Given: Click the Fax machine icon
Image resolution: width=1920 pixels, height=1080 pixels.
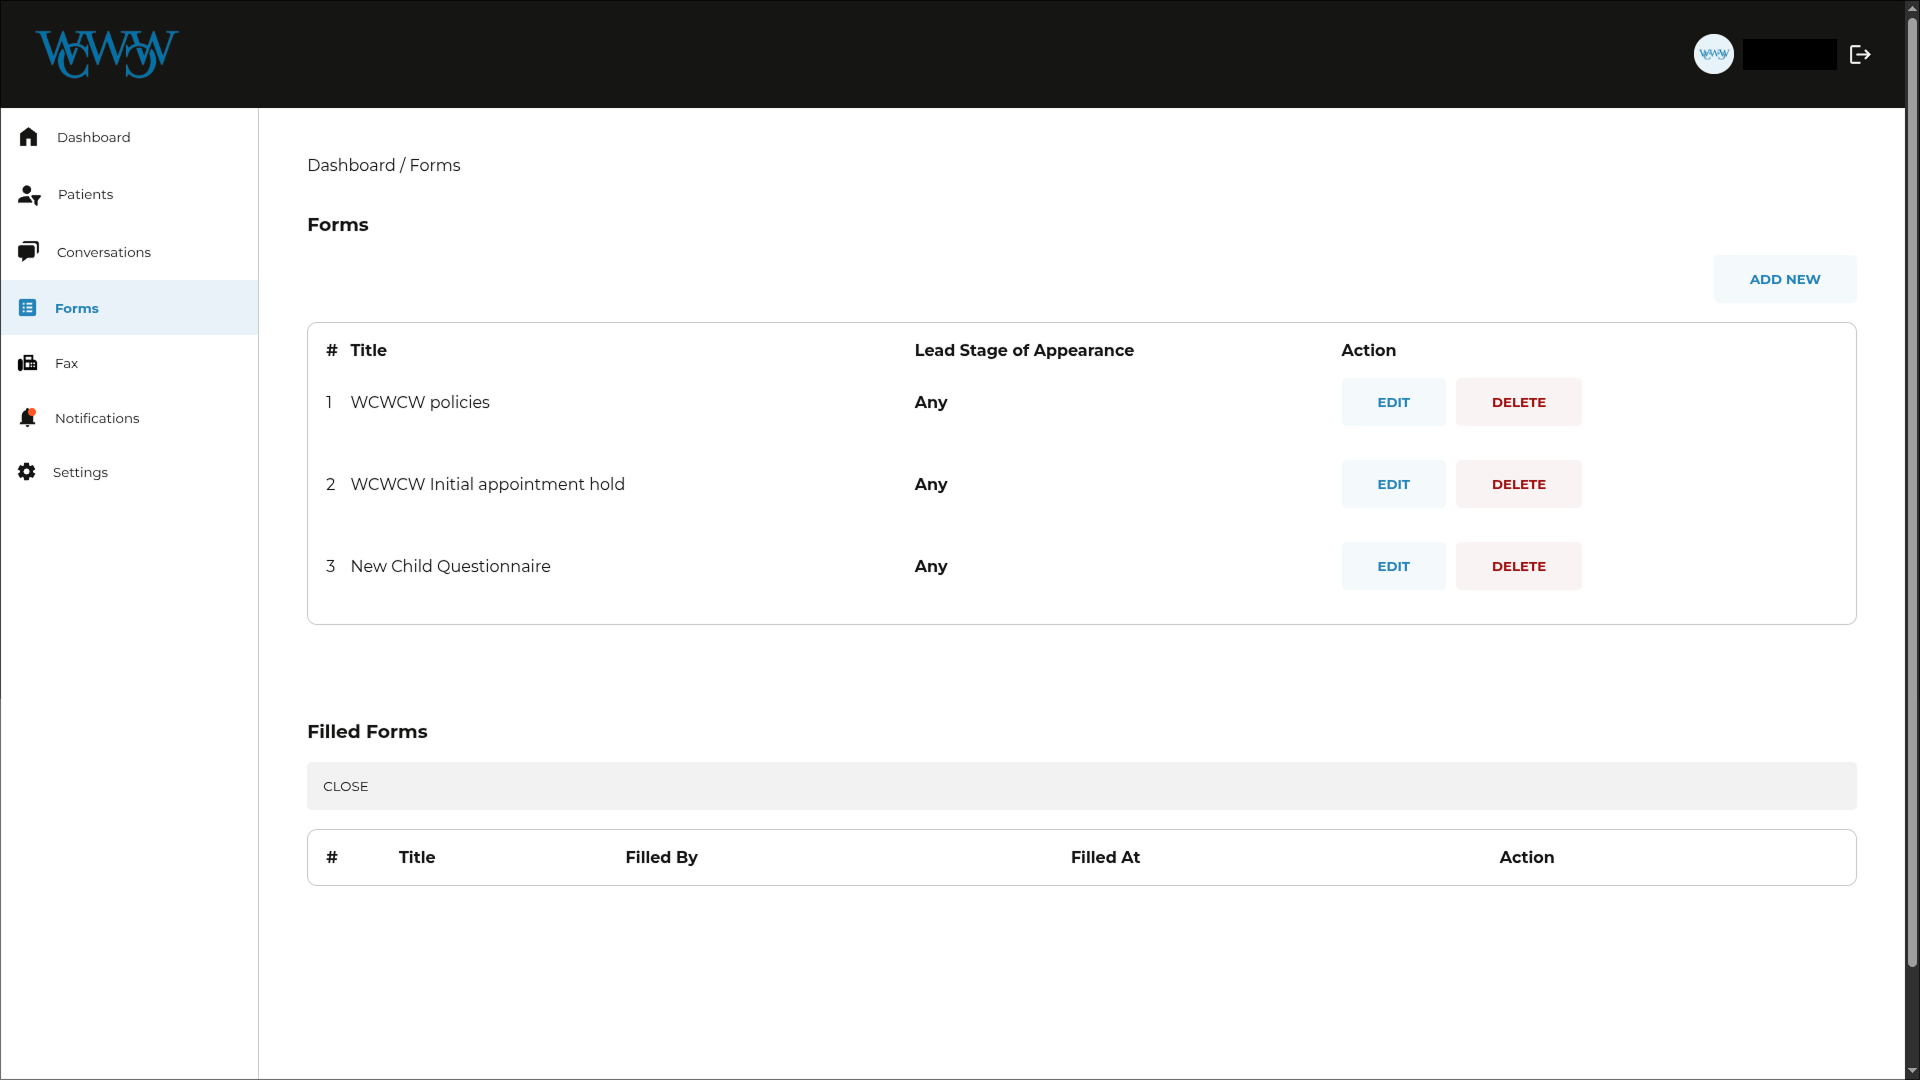Looking at the screenshot, I should tap(27, 363).
